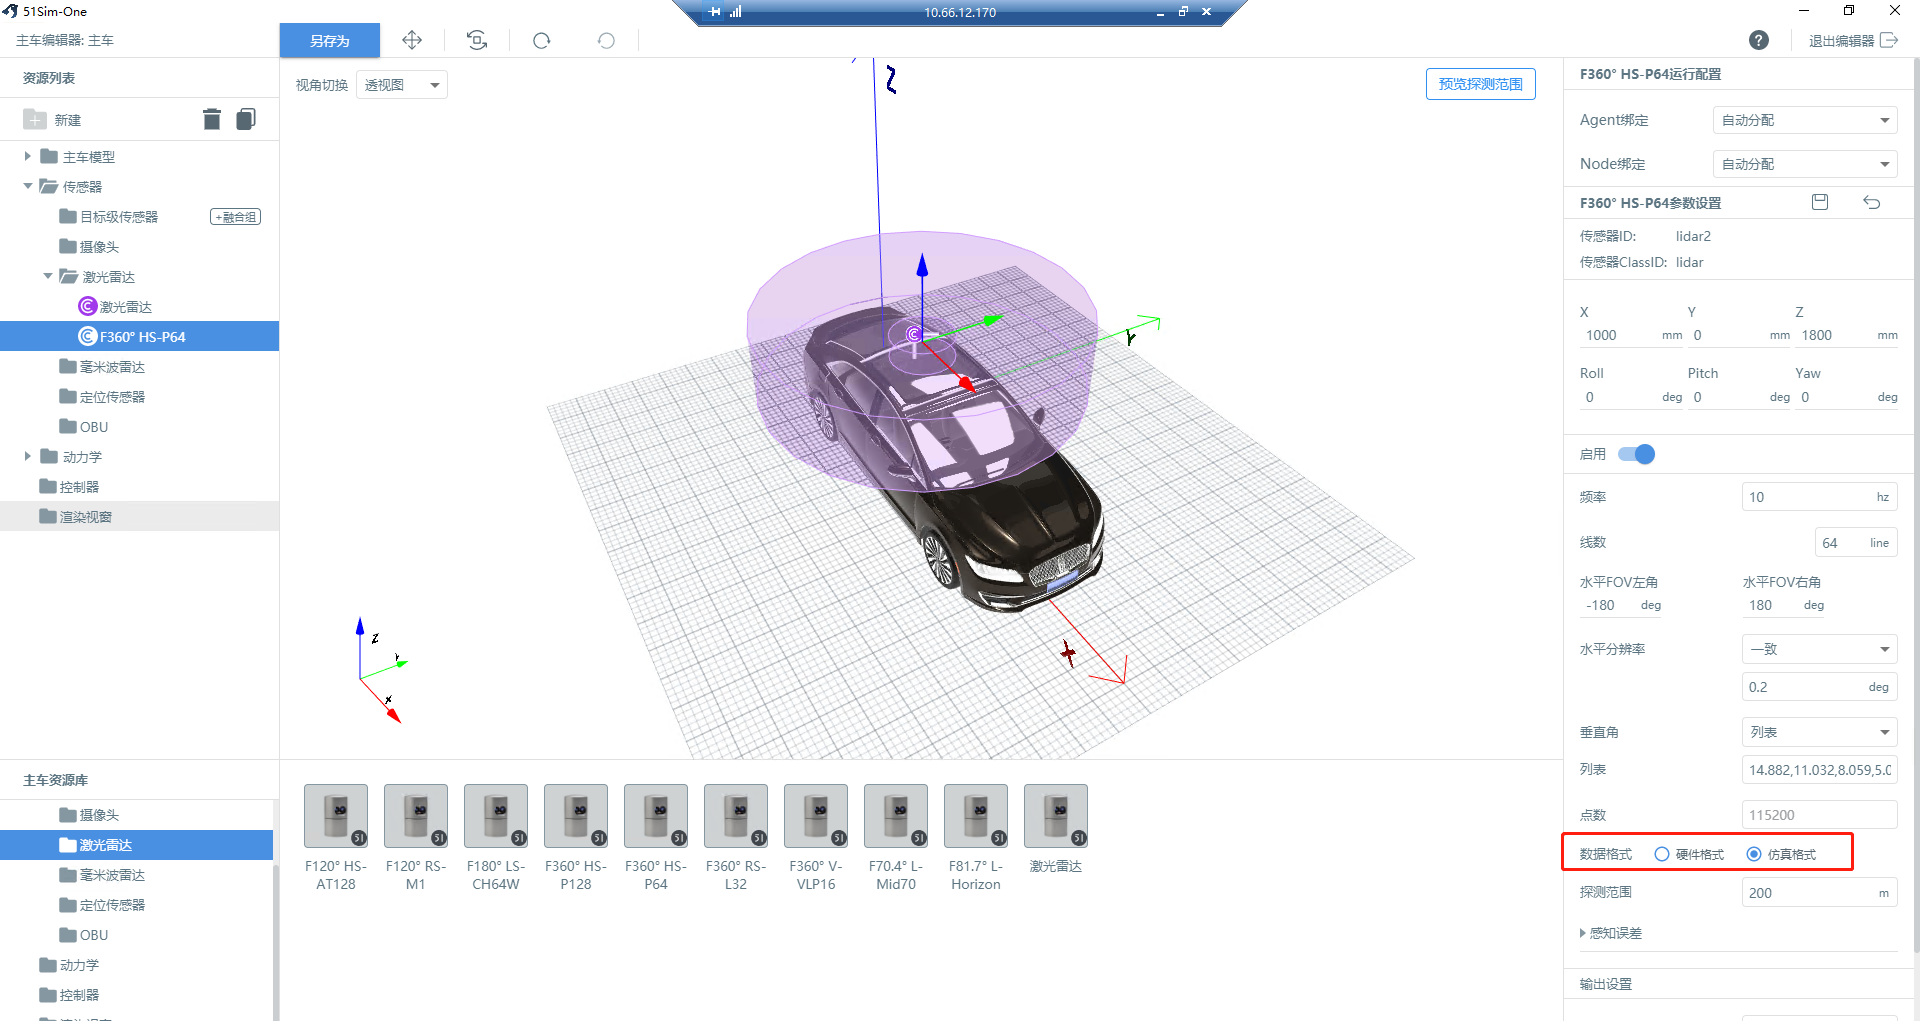Open the 视角切换 透视图 dropdown
This screenshot has height=1021, width=1920.
[402, 85]
